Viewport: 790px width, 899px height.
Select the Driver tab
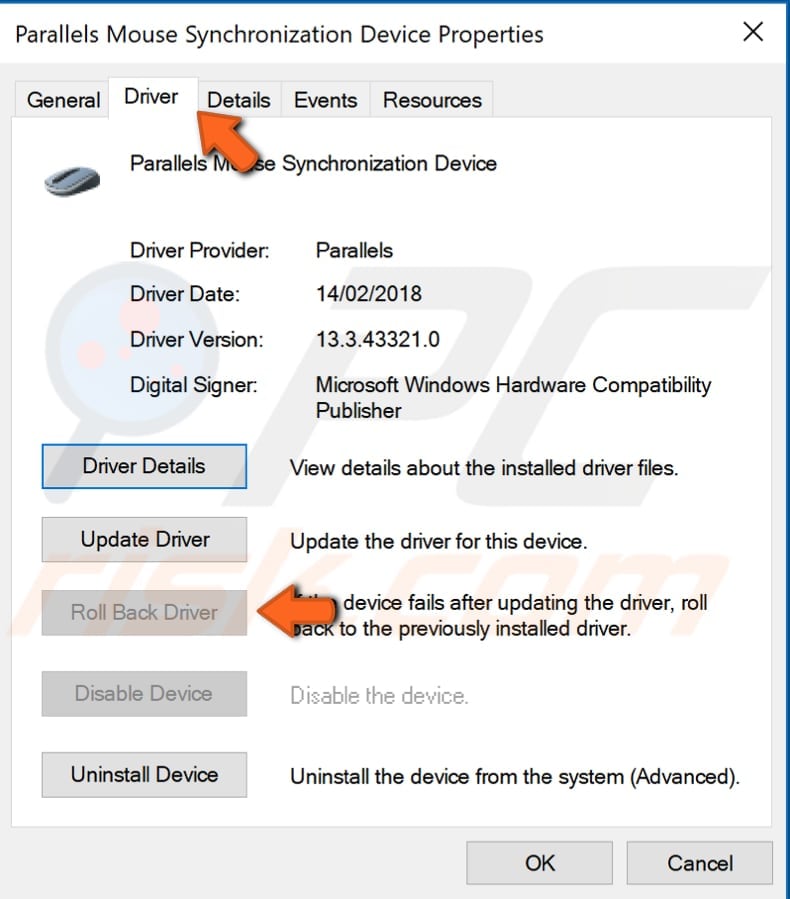152,96
